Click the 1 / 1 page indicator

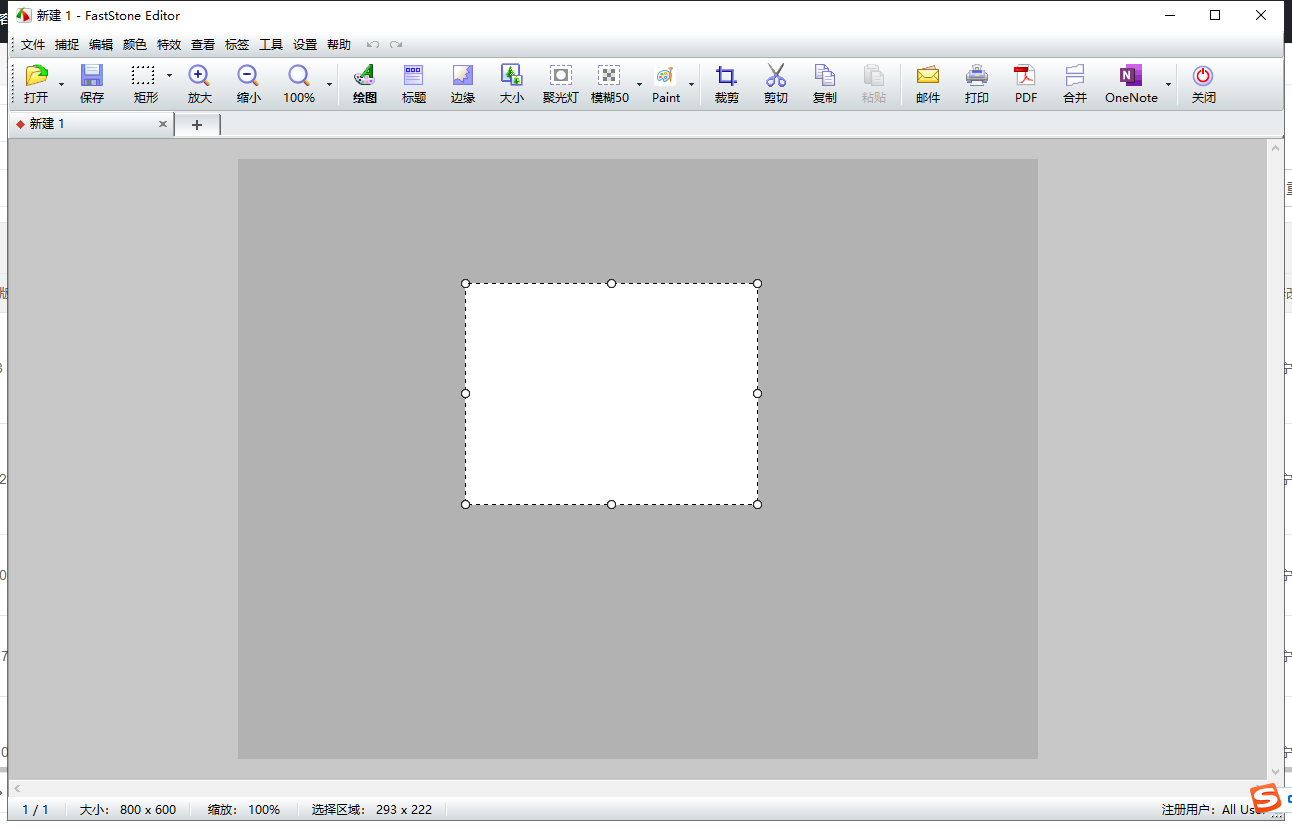35,810
